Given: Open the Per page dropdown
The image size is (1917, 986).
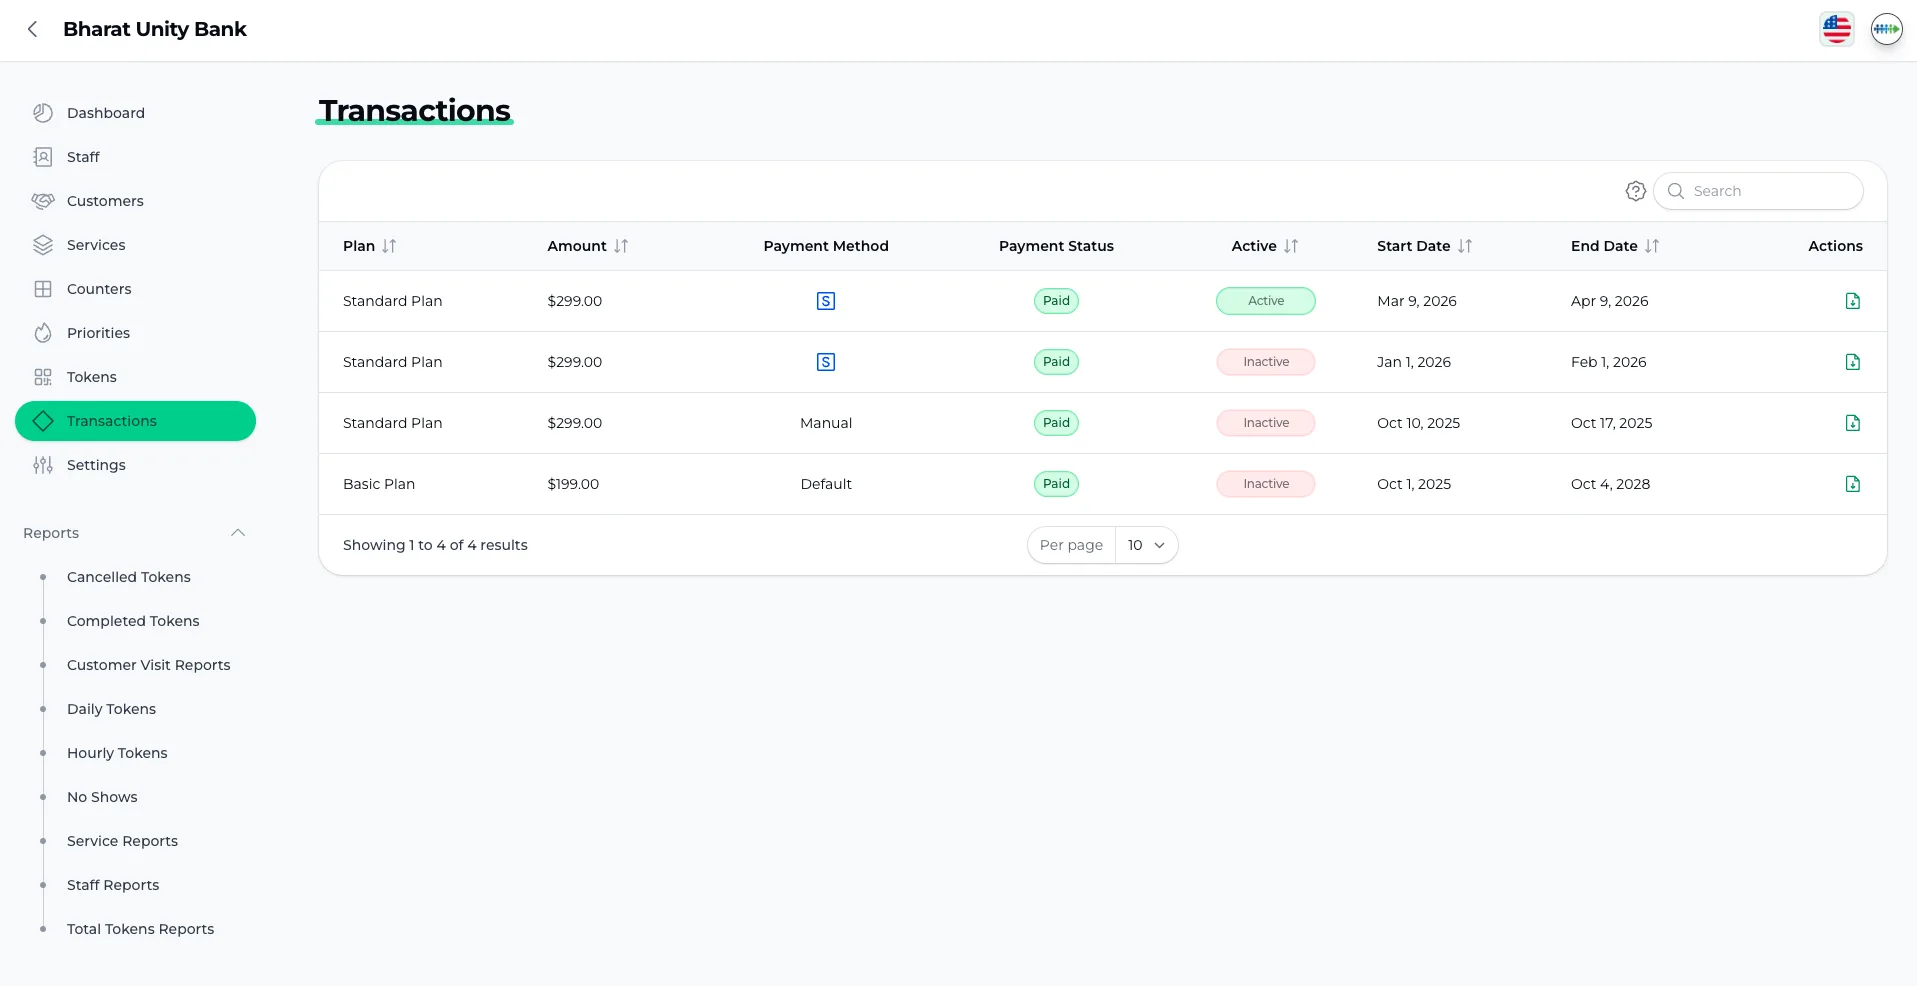Looking at the screenshot, I should click(1146, 545).
